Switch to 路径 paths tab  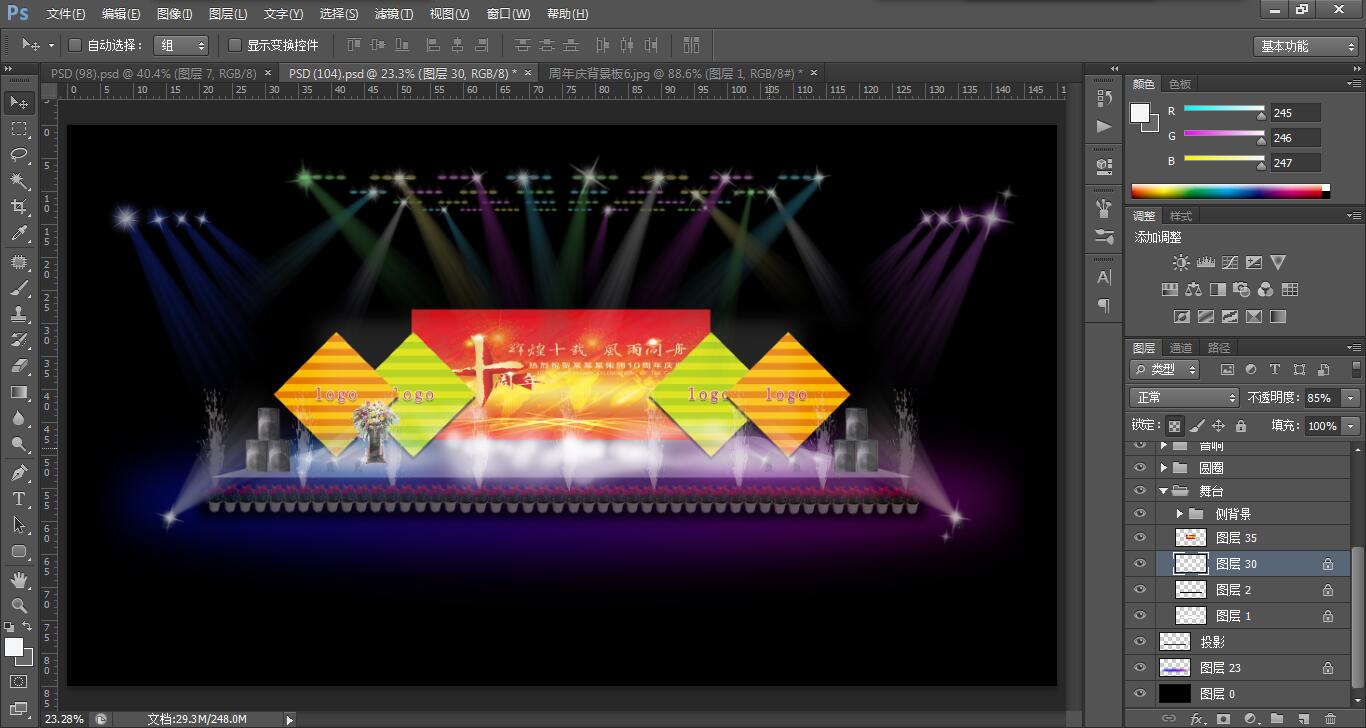pyautogui.click(x=1219, y=348)
